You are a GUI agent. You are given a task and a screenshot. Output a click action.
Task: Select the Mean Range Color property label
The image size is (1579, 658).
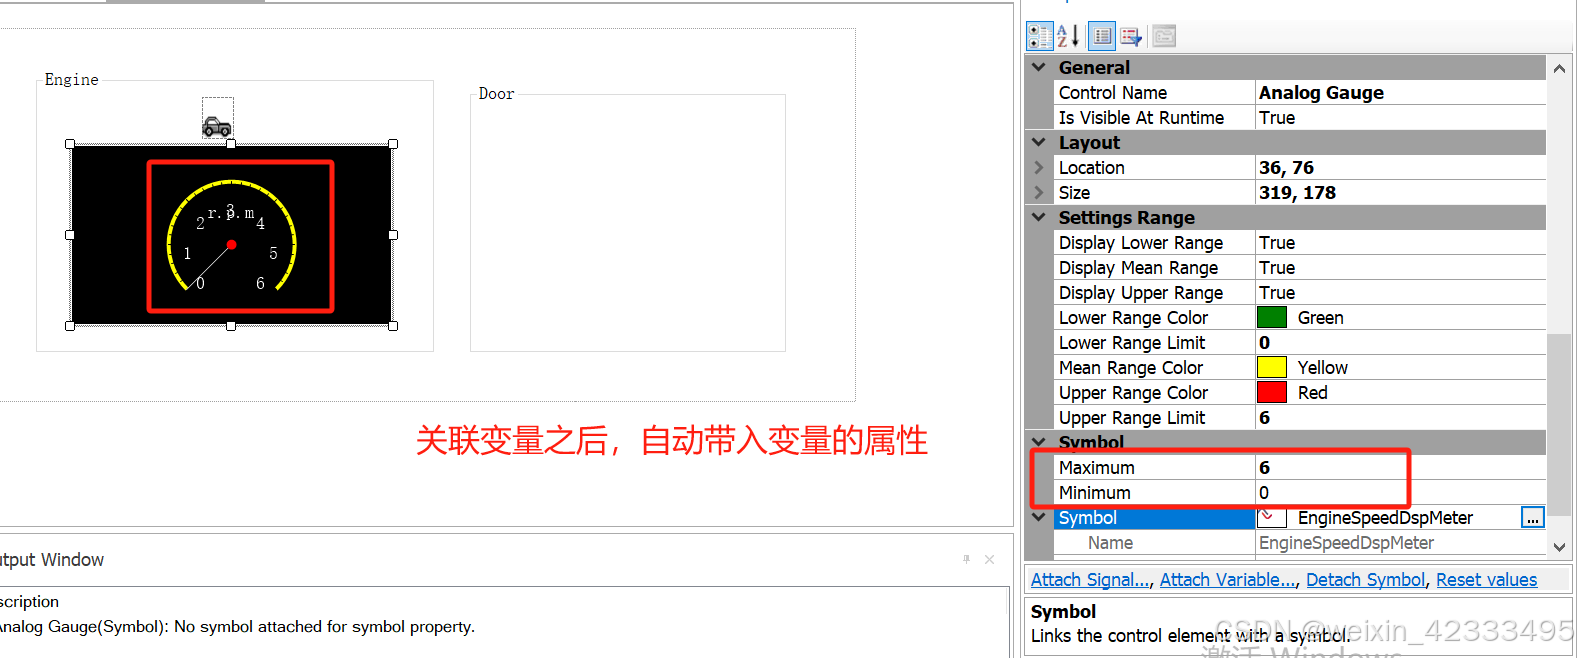point(1131,367)
